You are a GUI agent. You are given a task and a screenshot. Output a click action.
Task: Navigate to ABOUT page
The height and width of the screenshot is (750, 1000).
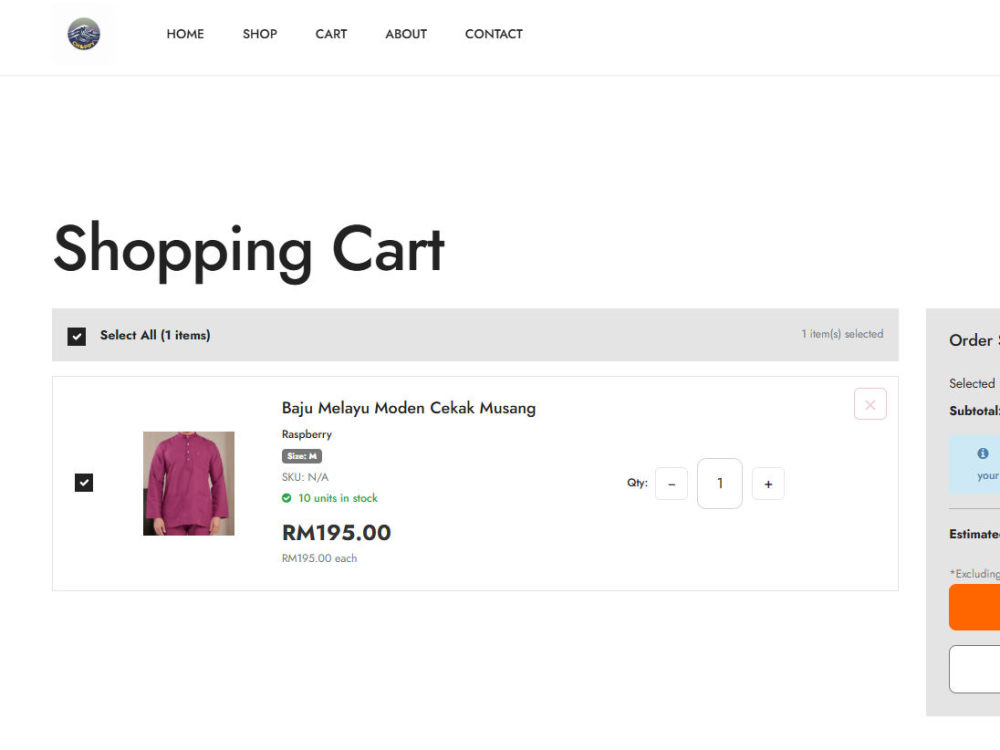pyautogui.click(x=406, y=34)
